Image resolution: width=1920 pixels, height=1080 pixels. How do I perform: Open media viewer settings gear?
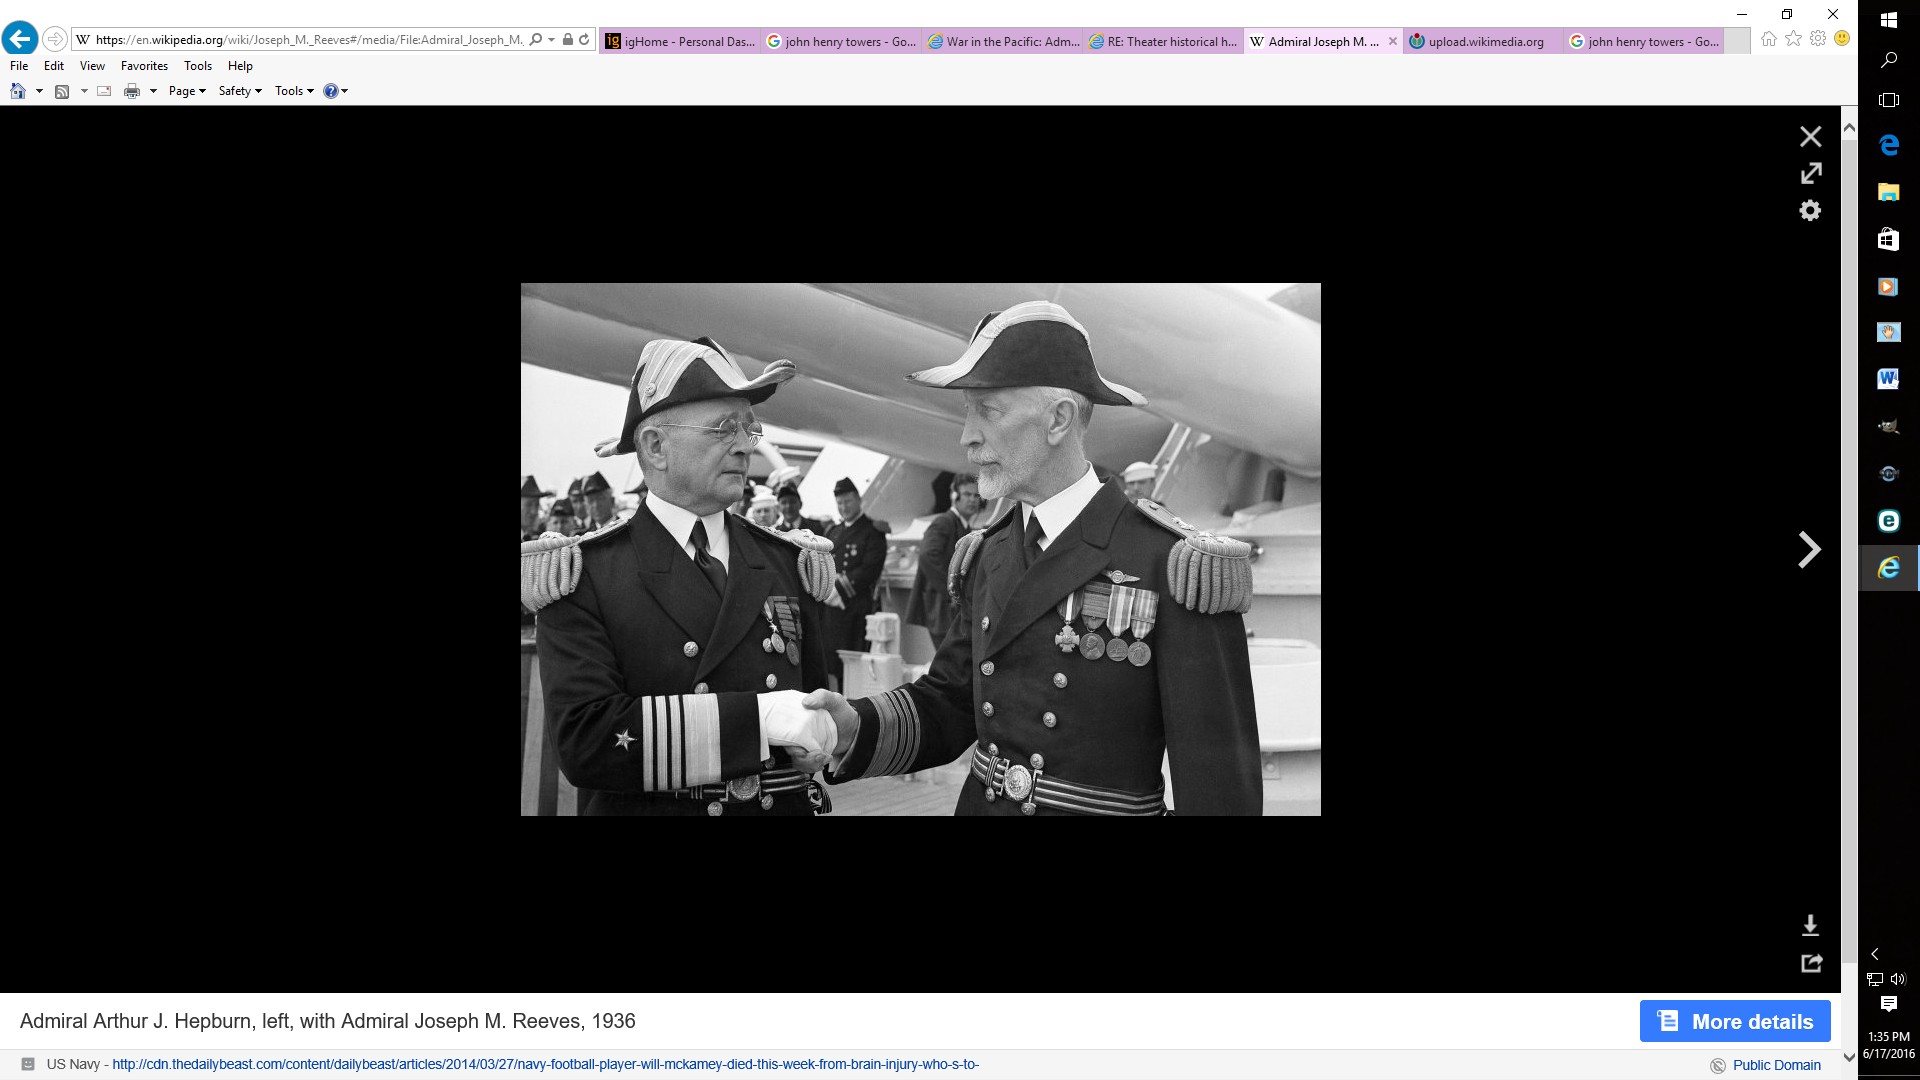[x=1810, y=211]
